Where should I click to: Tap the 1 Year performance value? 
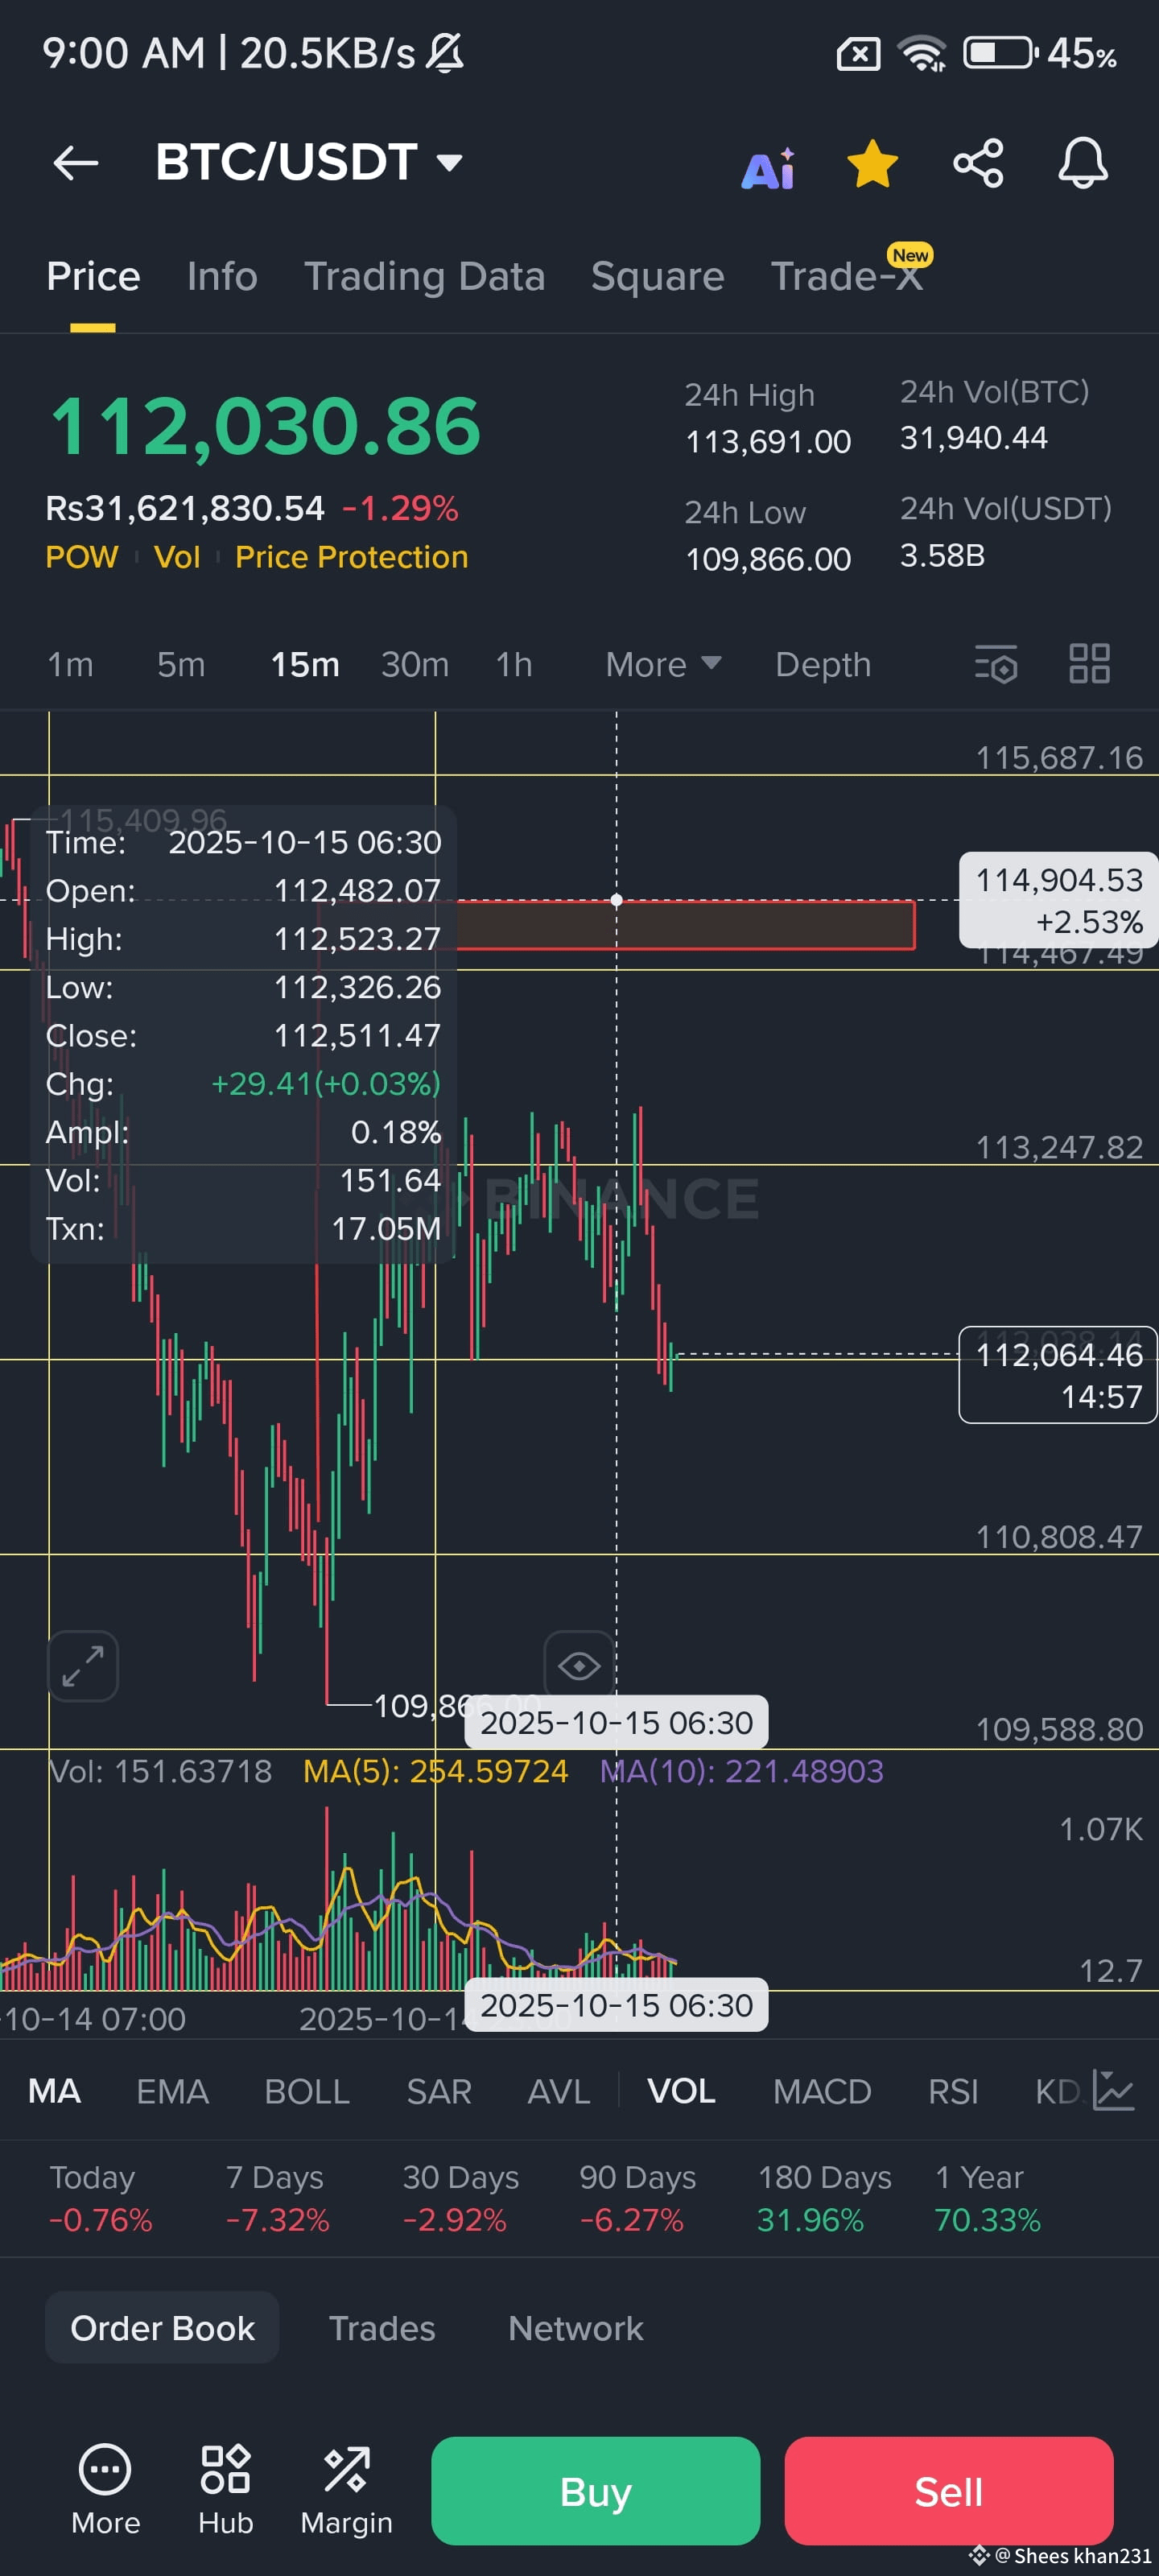(x=987, y=2220)
